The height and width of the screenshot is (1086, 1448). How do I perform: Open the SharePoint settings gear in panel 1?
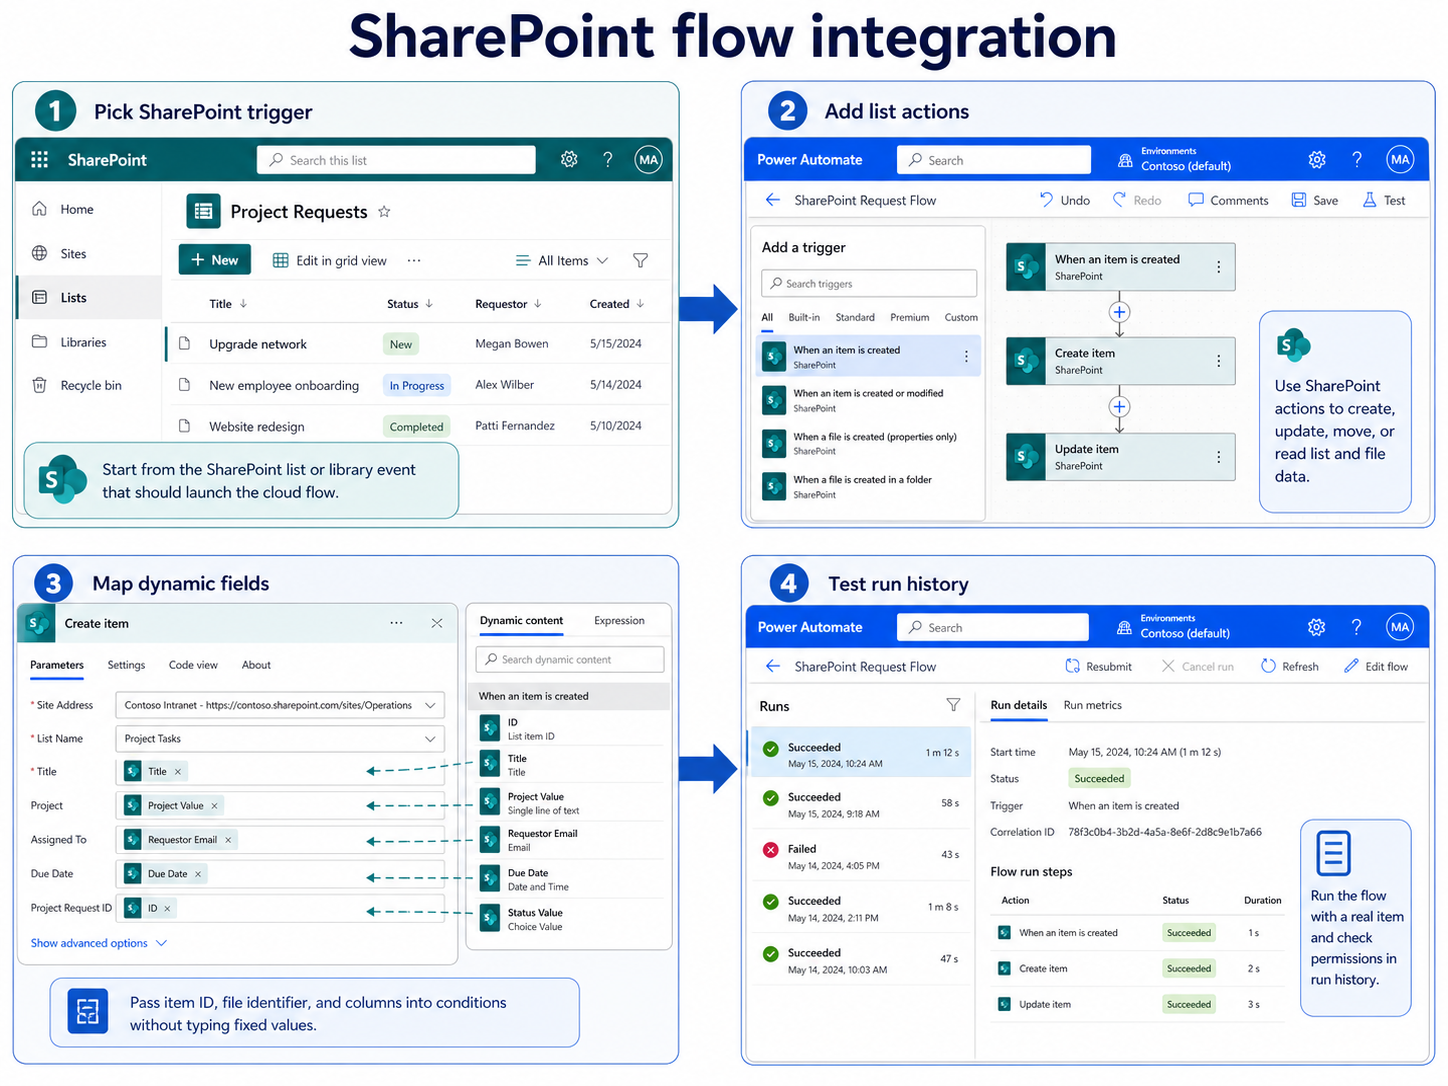(x=569, y=159)
